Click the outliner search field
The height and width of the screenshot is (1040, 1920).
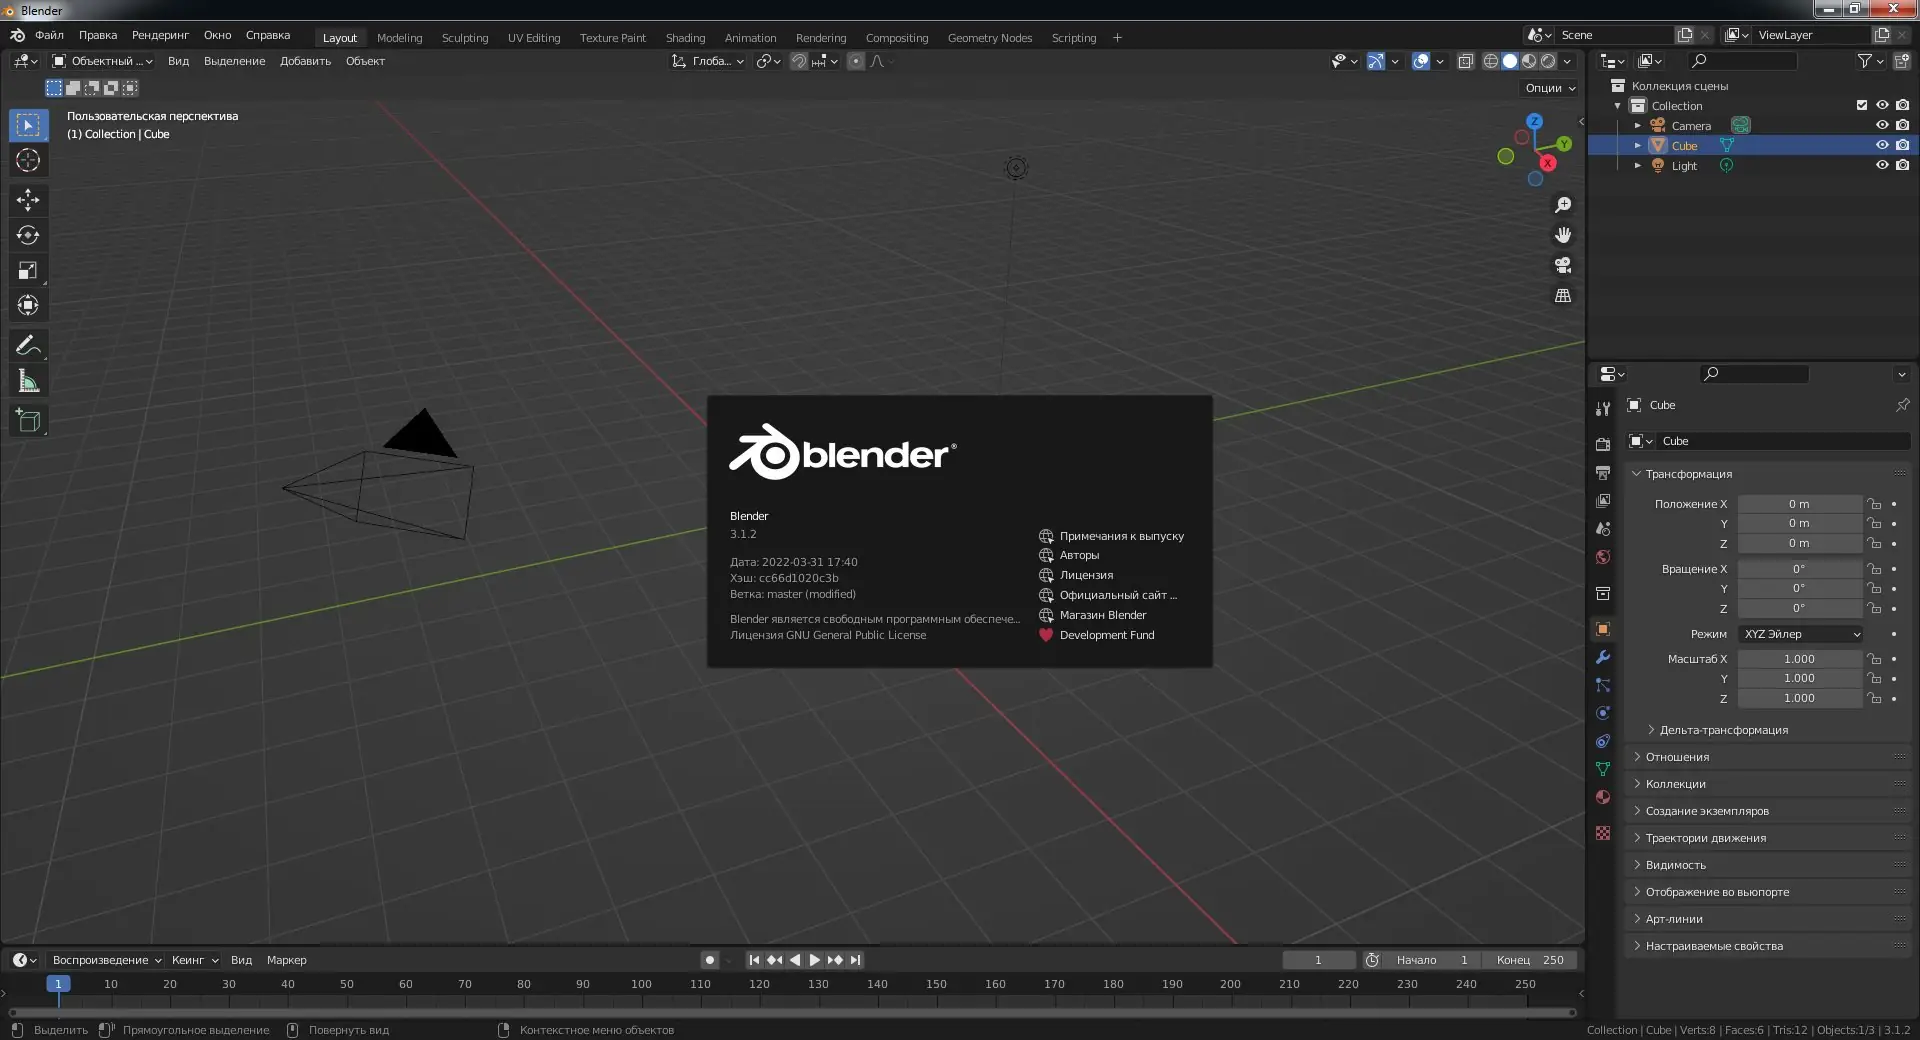click(x=1742, y=61)
